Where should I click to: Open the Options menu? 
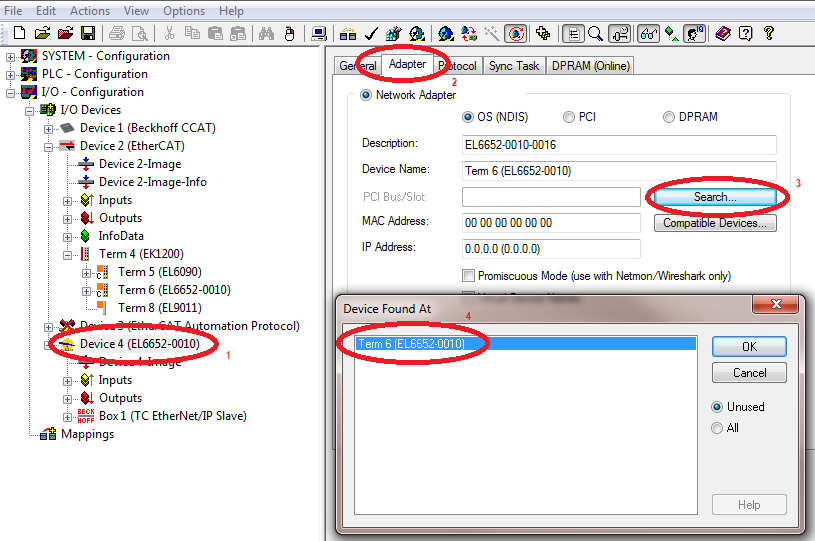pos(184,10)
